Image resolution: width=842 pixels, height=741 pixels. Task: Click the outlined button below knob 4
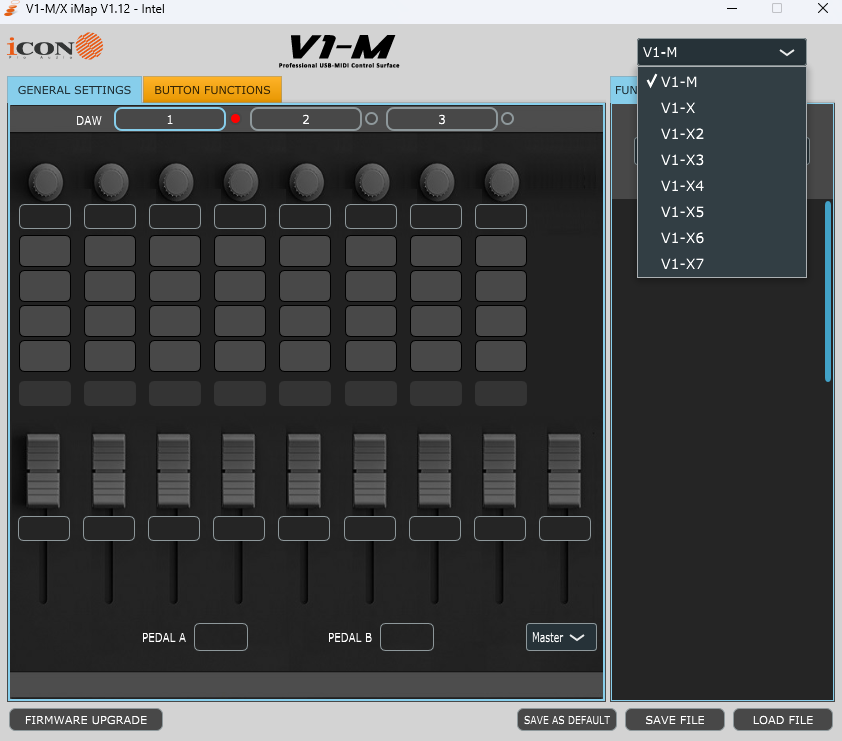point(240,216)
